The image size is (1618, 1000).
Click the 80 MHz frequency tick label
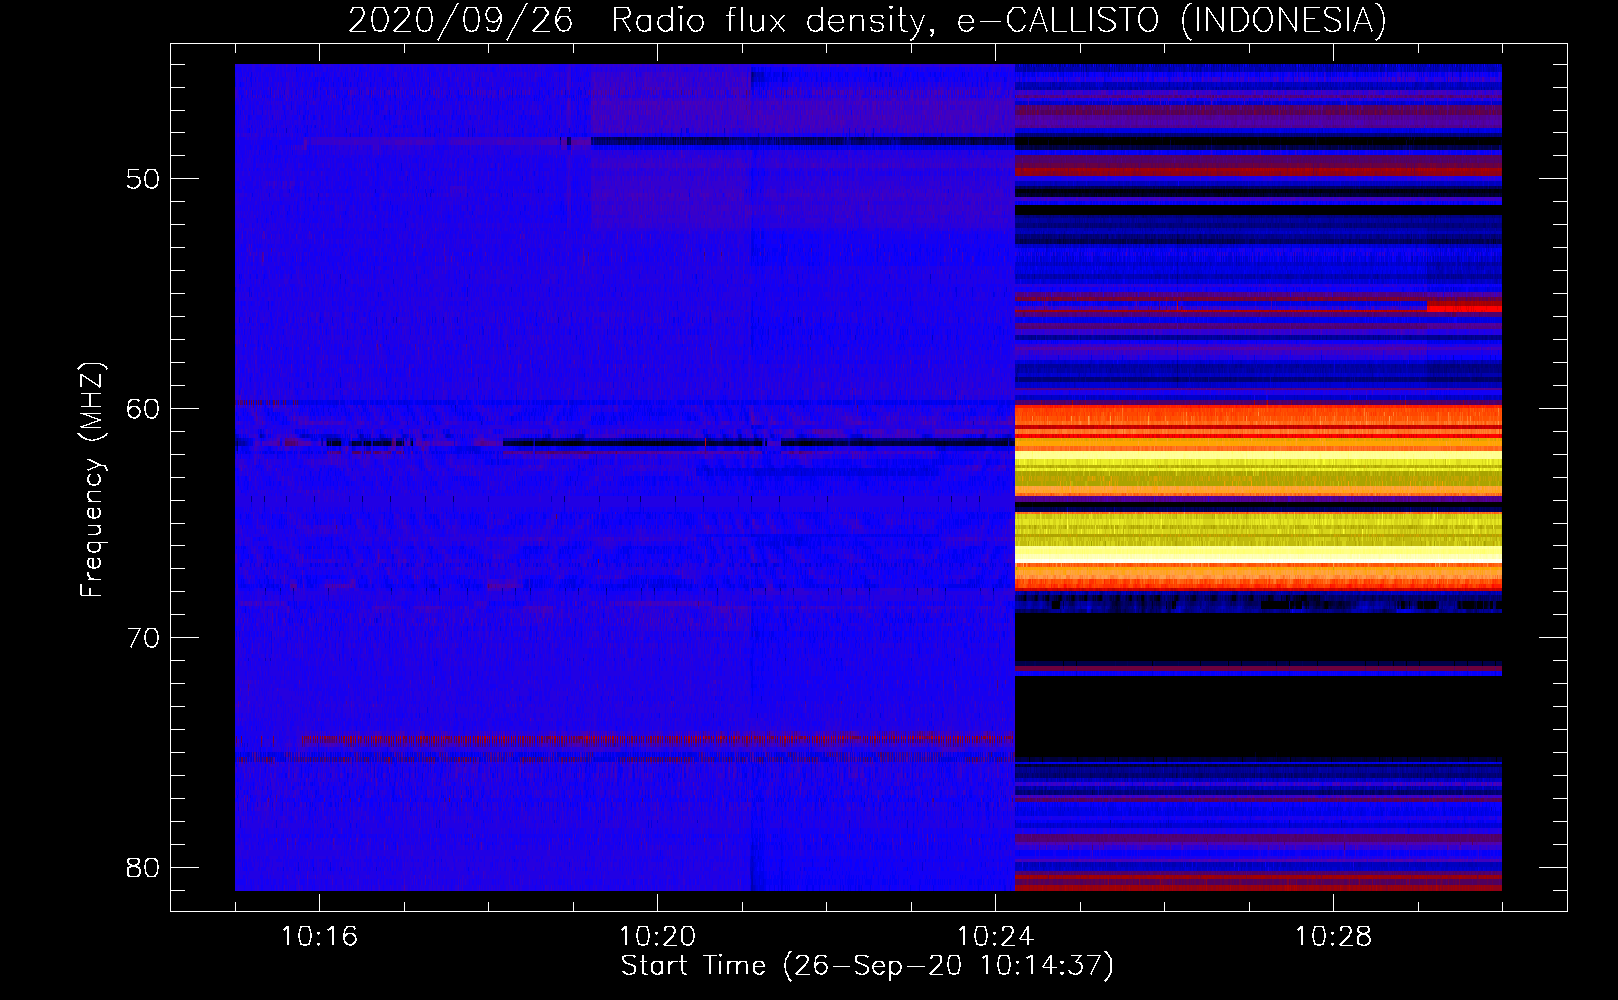tap(143, 868)
